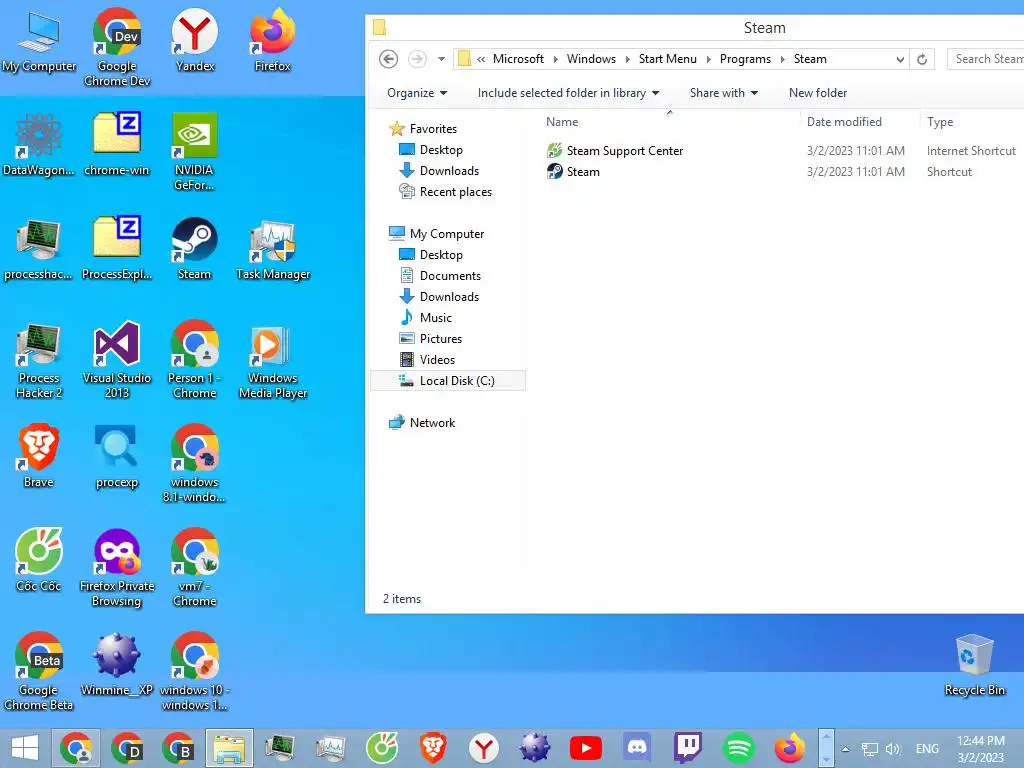1024x768 pixels.
Task: Refresh the Steam folder view
Action: [x=921, y=59]
